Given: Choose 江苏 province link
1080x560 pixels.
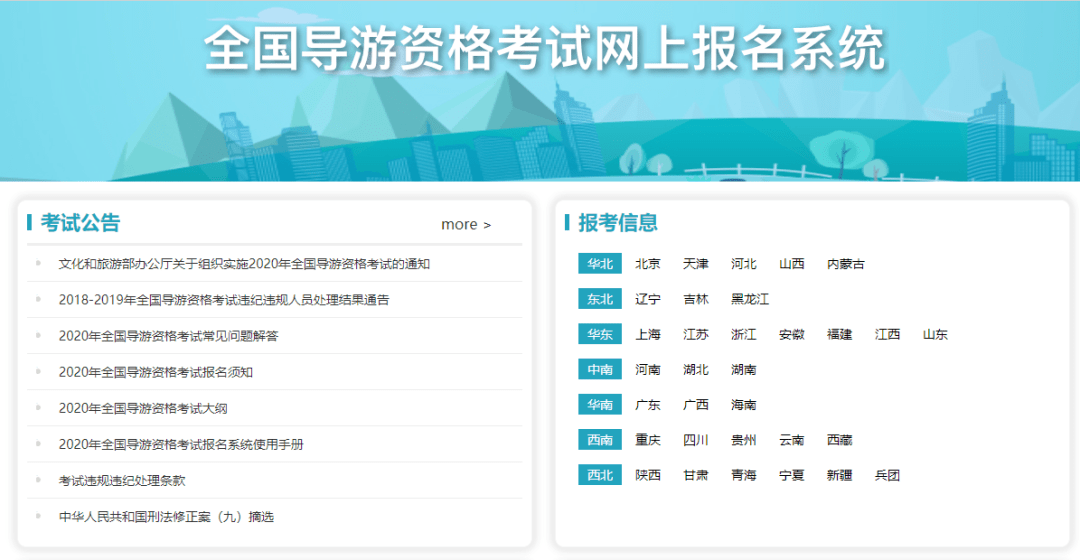Looking at the screenshot, I should [696, 334].
